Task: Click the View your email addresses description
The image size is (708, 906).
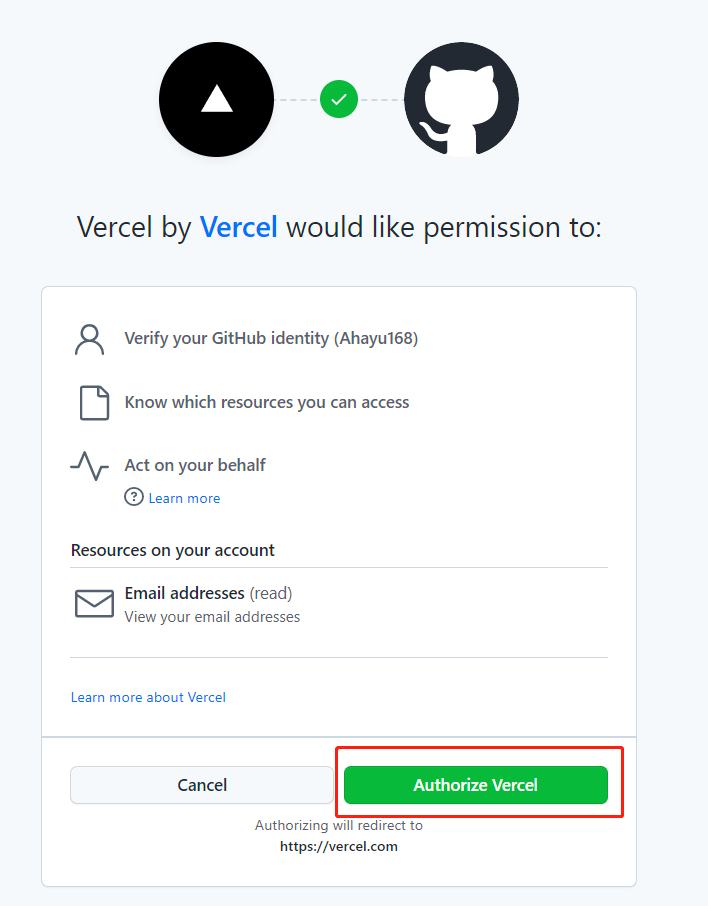Action: coord(212,617)
